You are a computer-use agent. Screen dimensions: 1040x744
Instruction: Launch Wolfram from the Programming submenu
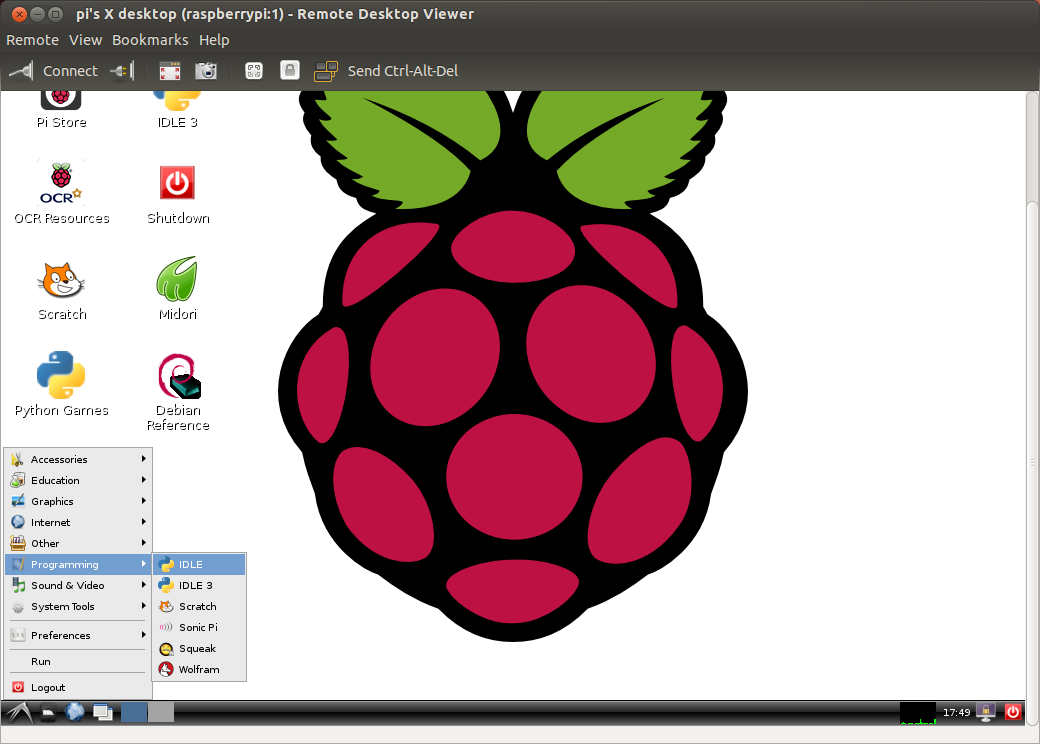(200, 670)
